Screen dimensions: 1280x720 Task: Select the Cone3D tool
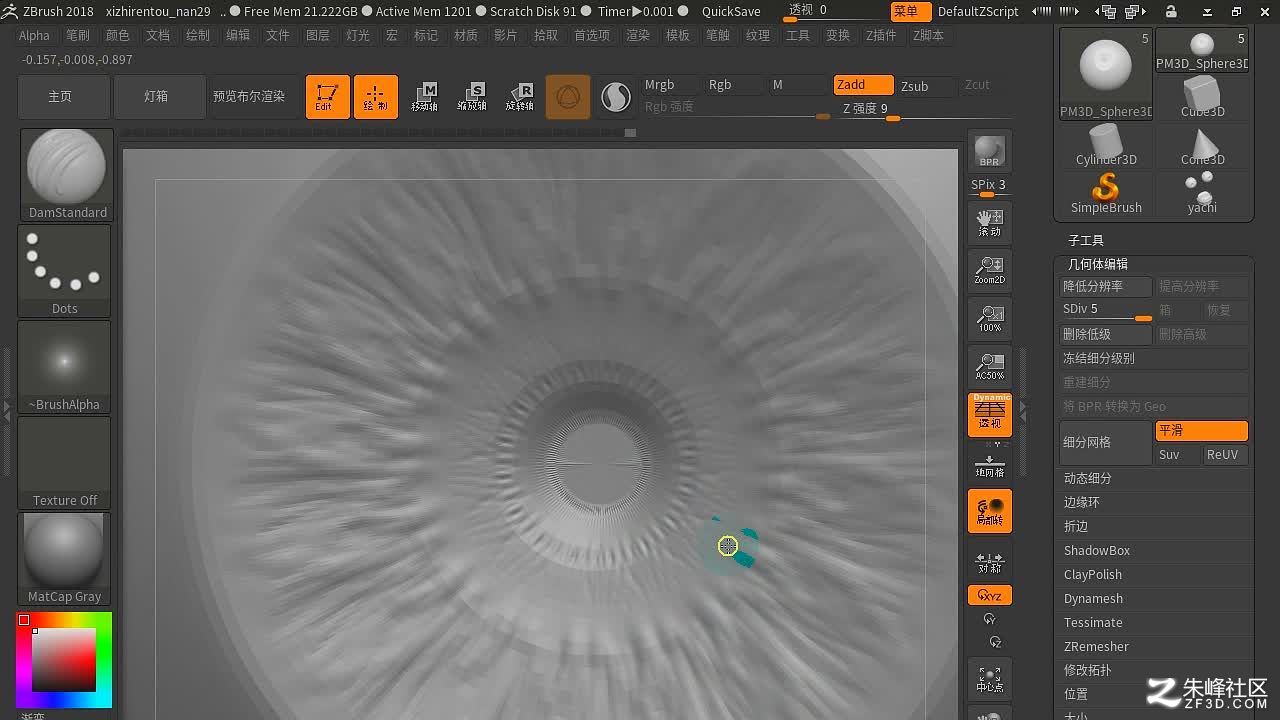click(x=1202, y=146)
